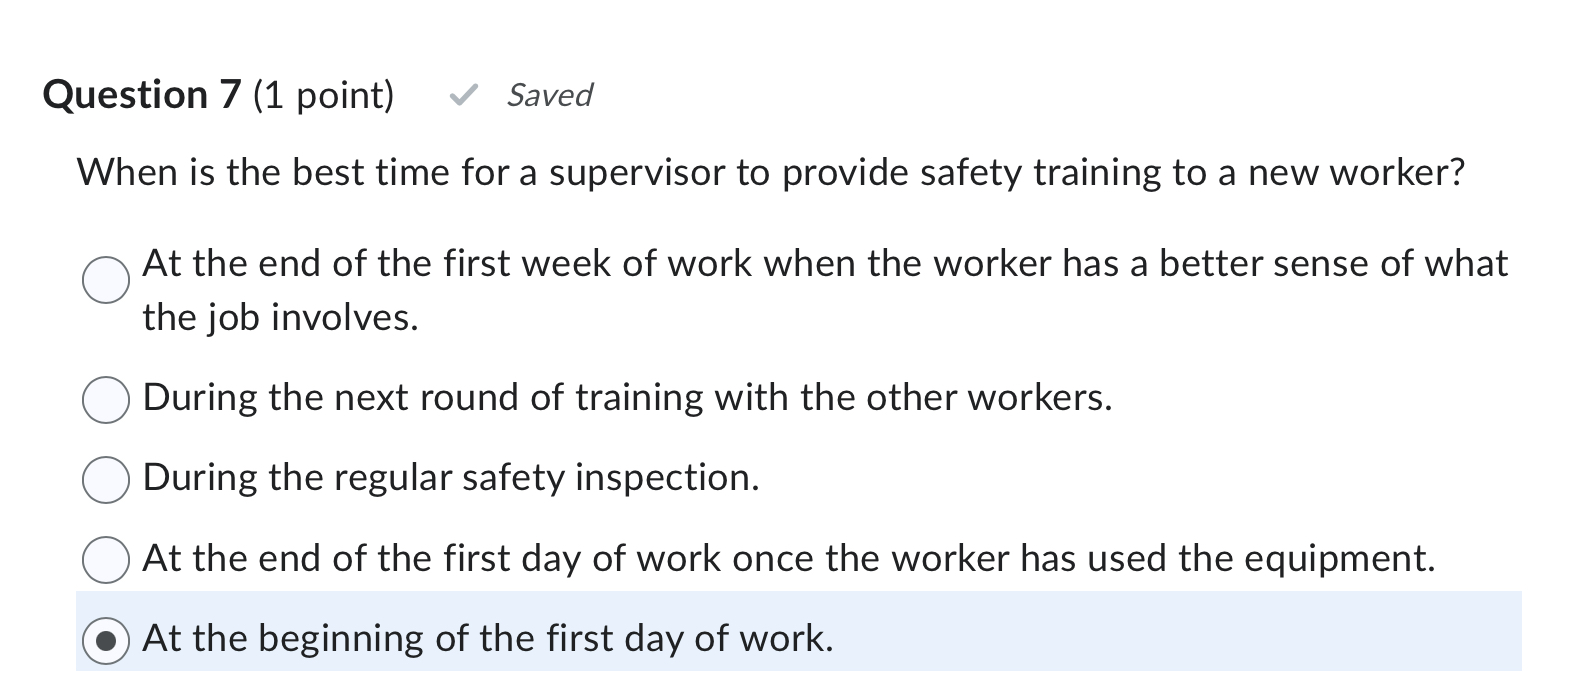This screenshot has height=698, width=1593.
Task: Click the empty radio beside the top answer
Action: click(104, 281)
